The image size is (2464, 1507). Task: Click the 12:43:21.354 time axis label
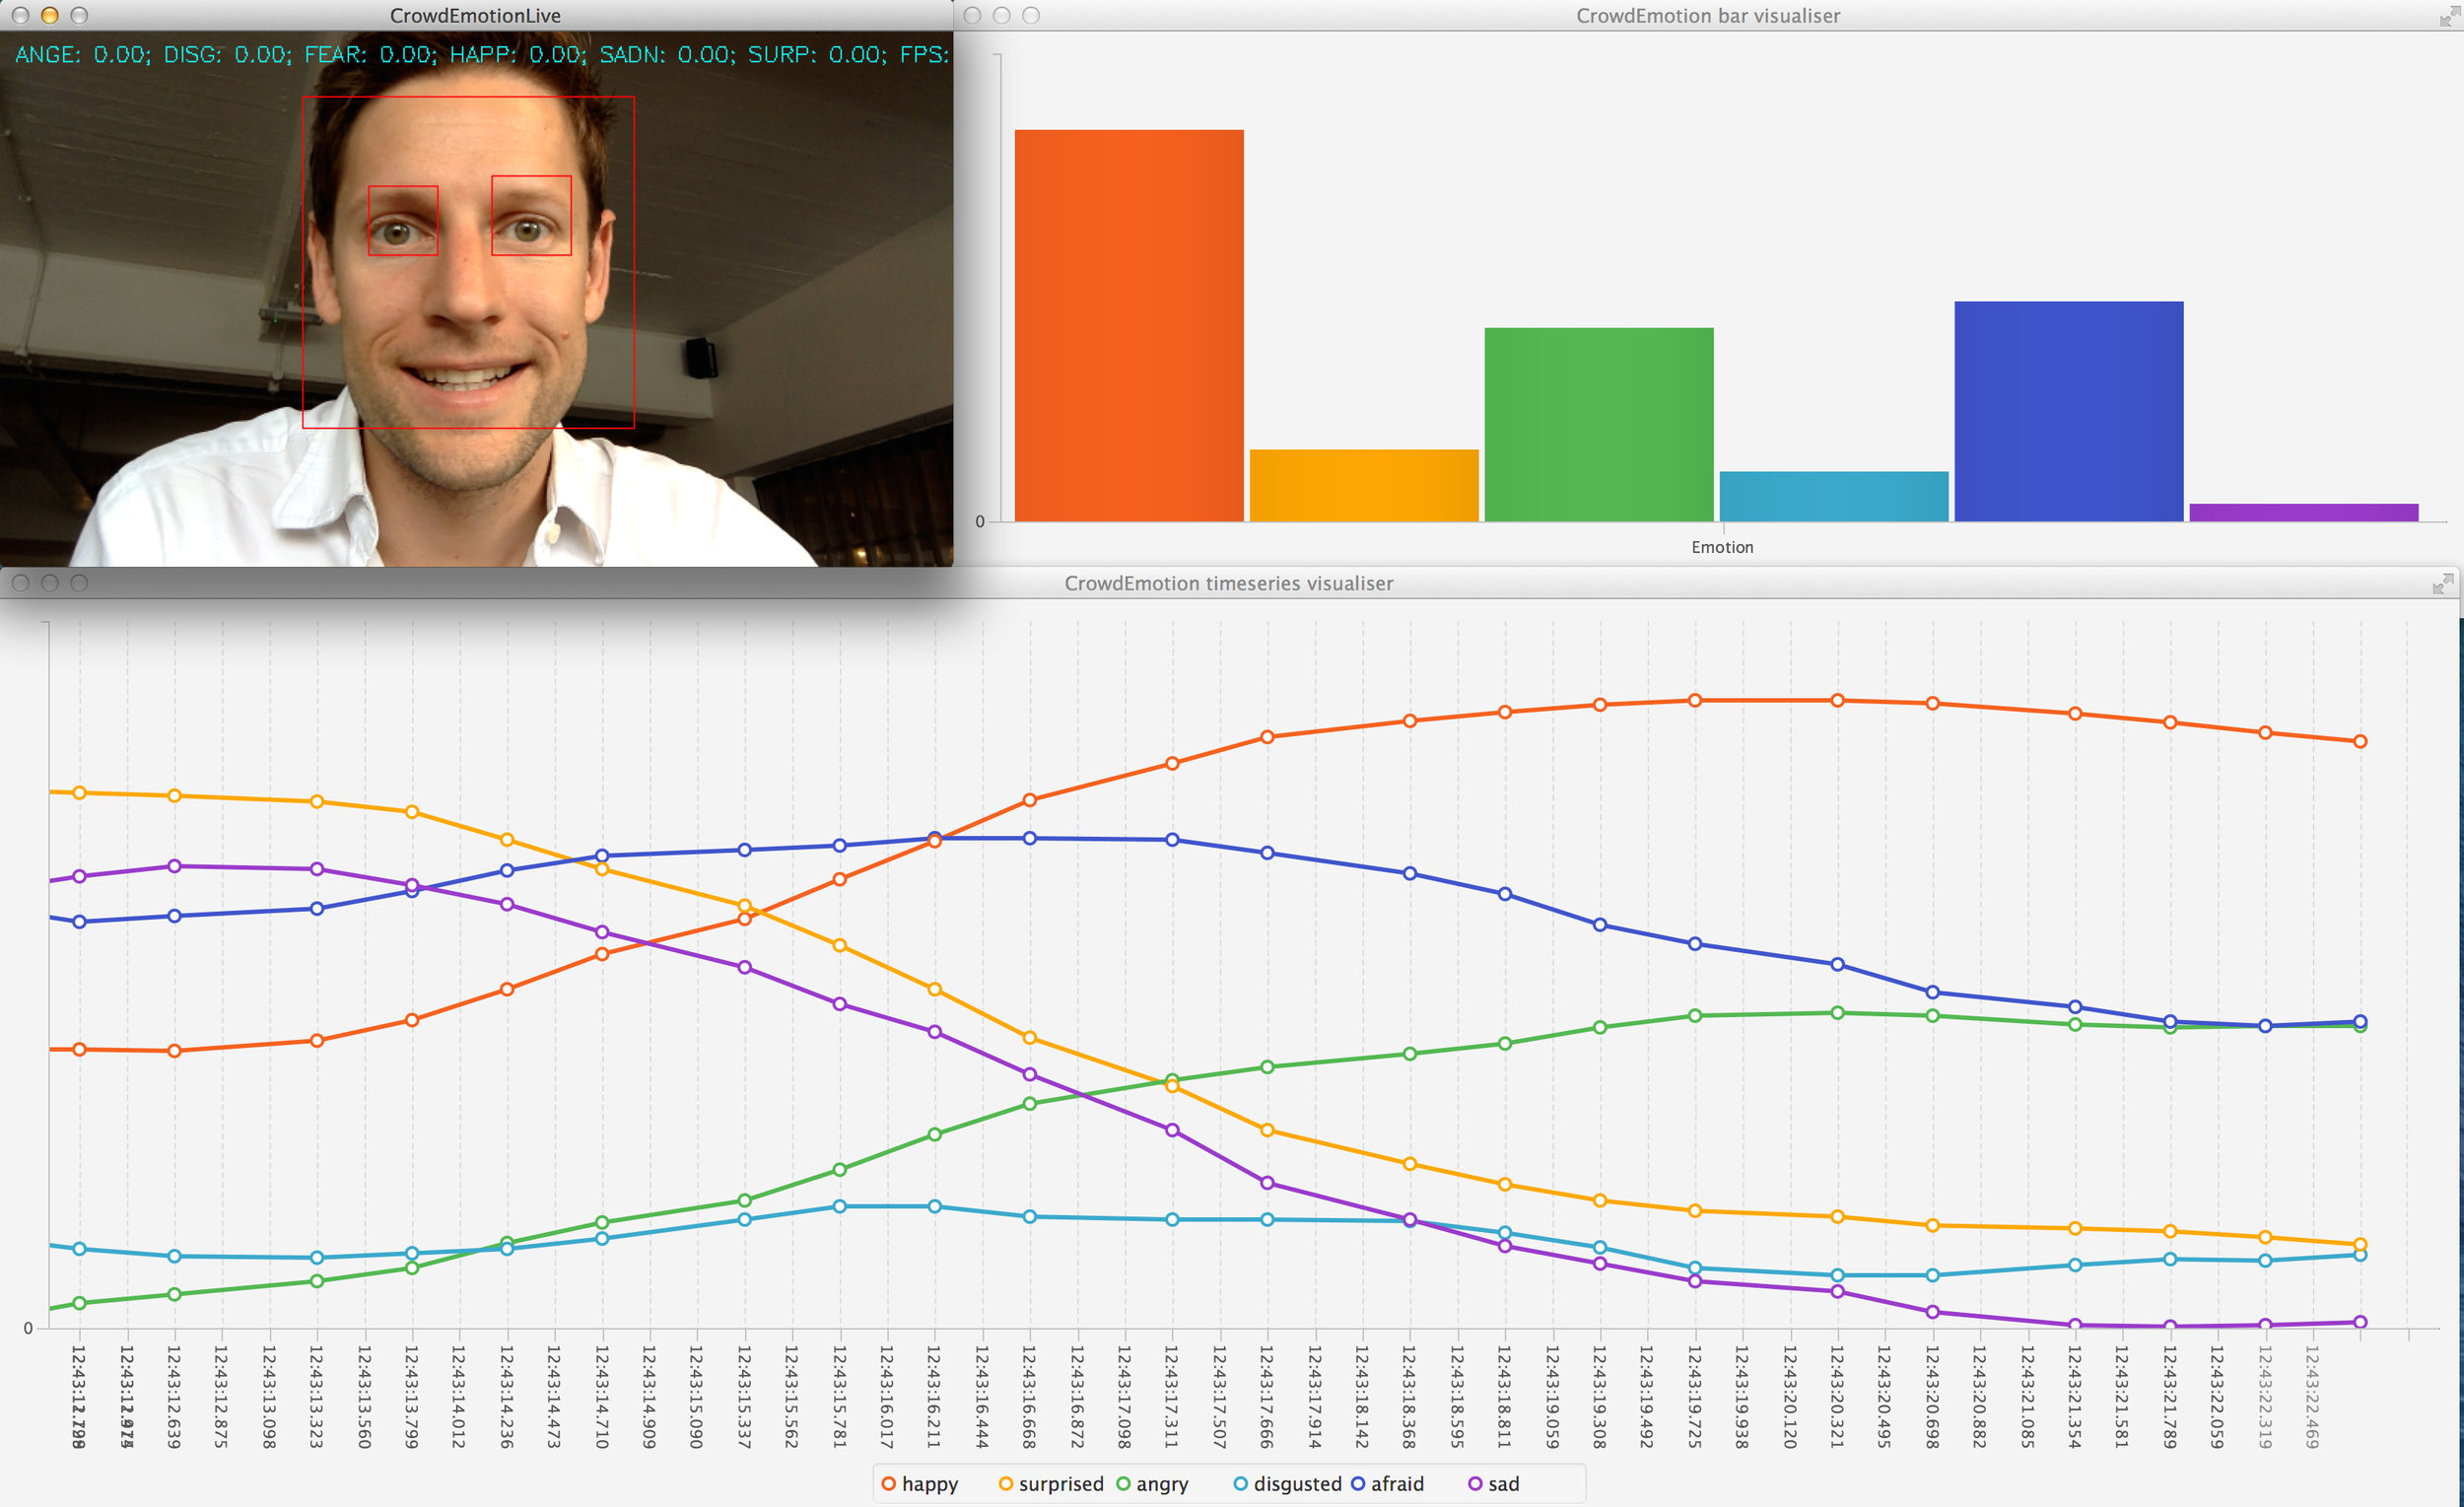(2075, 1396)
